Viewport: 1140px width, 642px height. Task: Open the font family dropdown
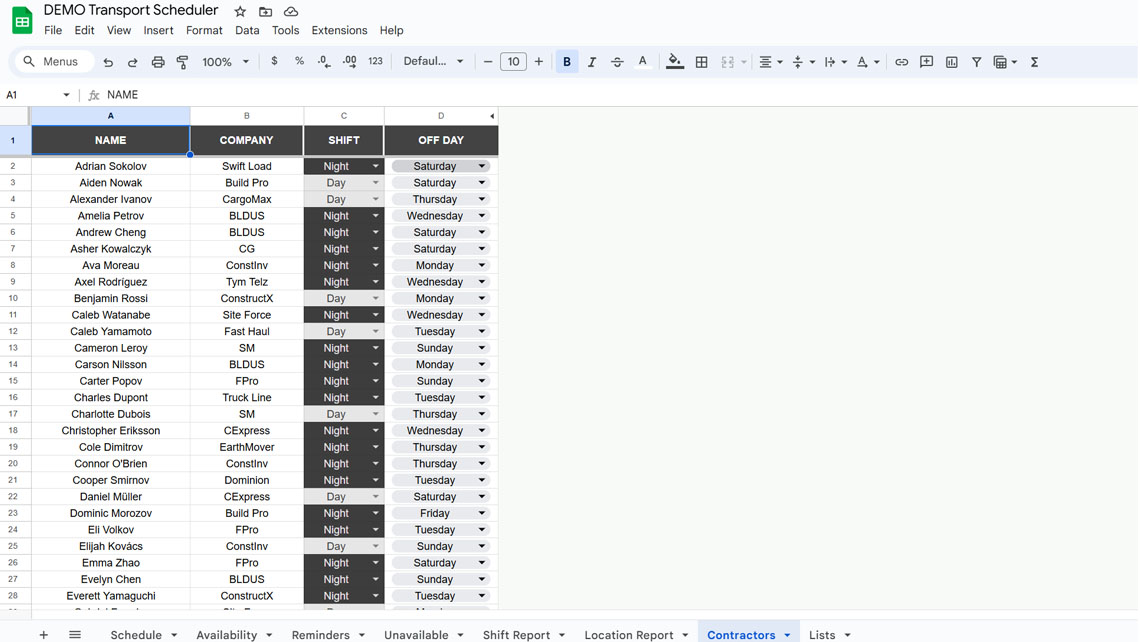pos(433,61)
